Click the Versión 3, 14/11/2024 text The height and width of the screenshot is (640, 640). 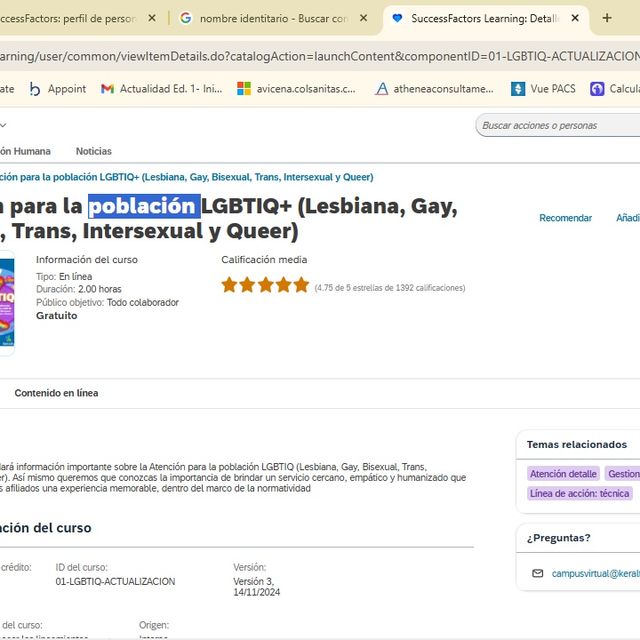click(257, 587)
